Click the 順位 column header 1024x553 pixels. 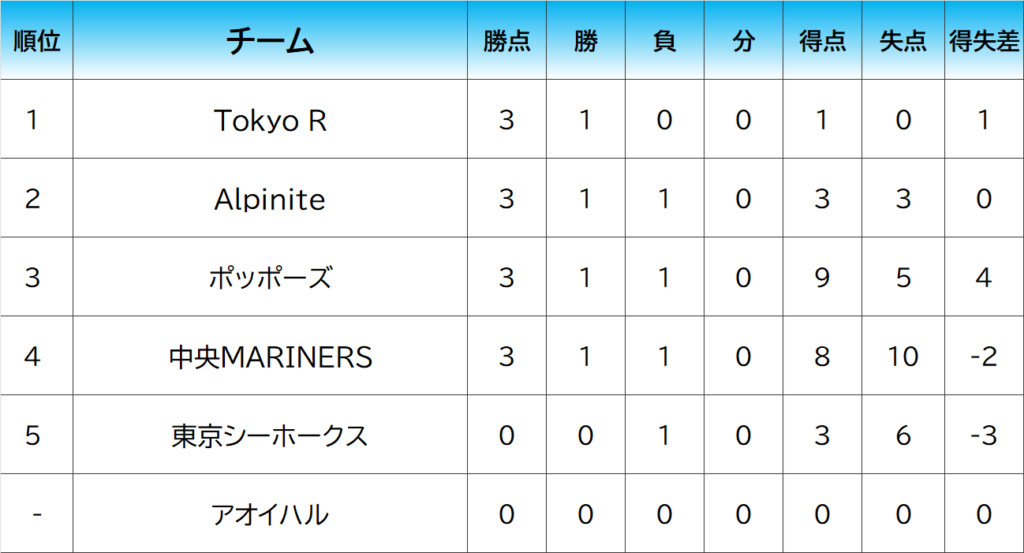[37, 41]
